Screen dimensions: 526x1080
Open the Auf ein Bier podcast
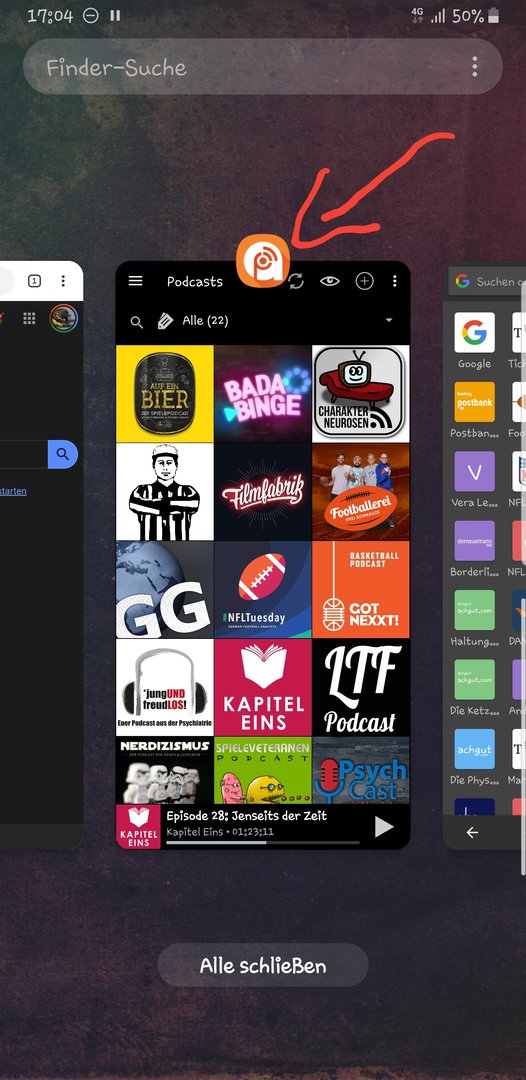[x=165, y=394]
